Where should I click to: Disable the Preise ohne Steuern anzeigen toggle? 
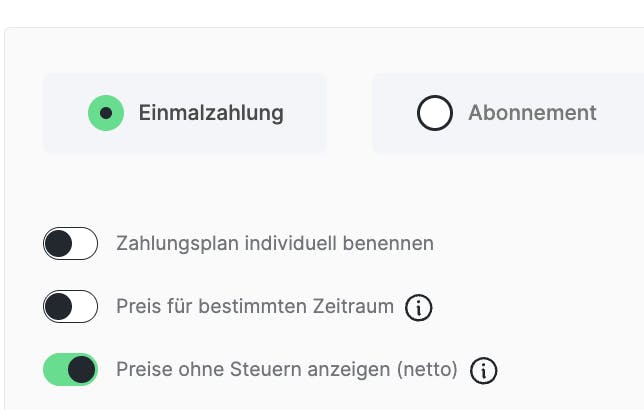point(70,370)
